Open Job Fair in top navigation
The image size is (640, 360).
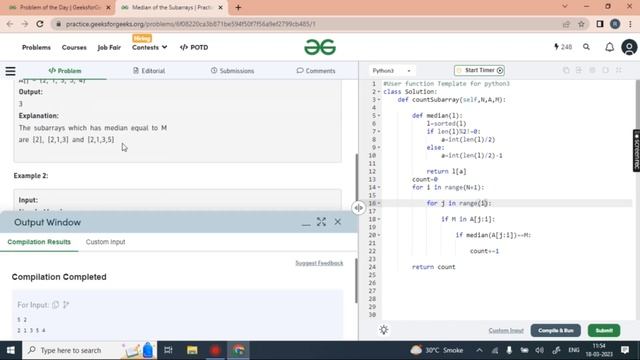click(x=109, y=47)
